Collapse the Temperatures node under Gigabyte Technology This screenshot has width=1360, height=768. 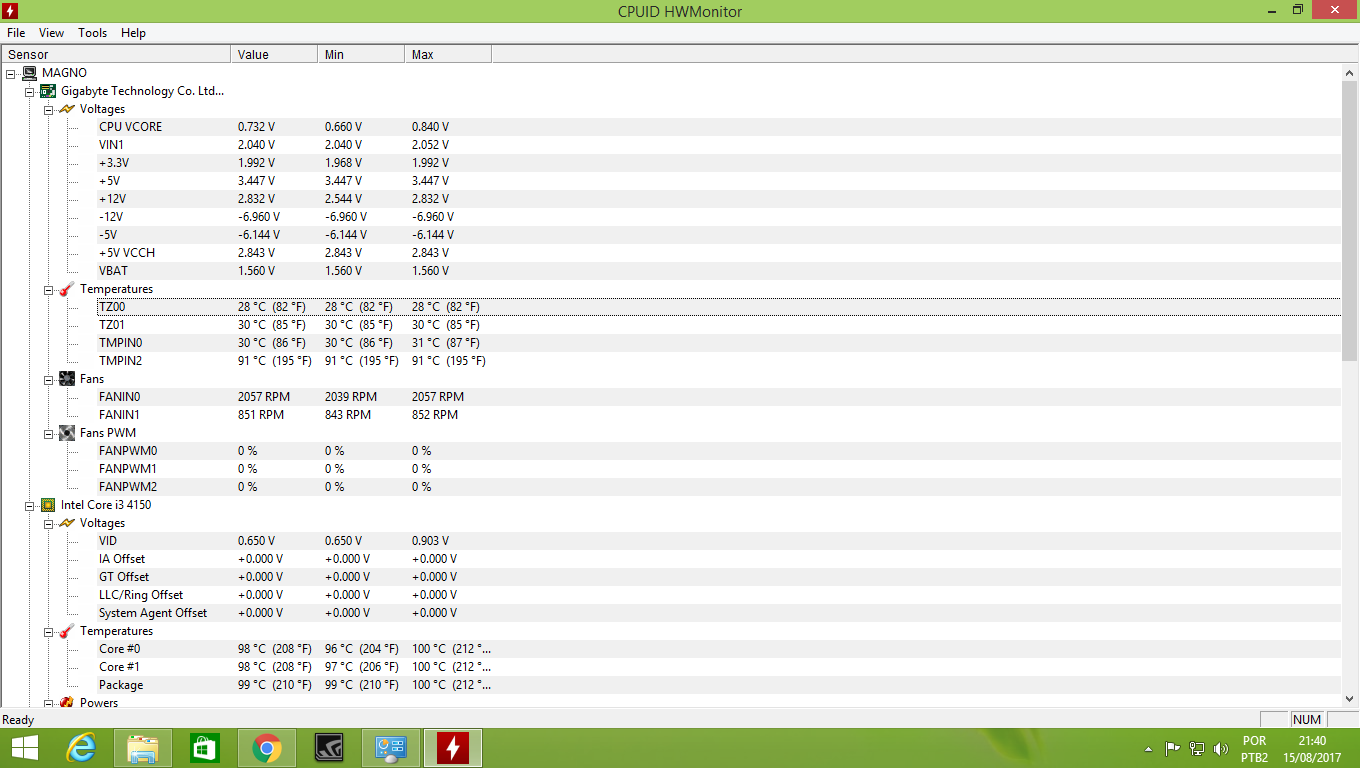(x=49, y=289)
